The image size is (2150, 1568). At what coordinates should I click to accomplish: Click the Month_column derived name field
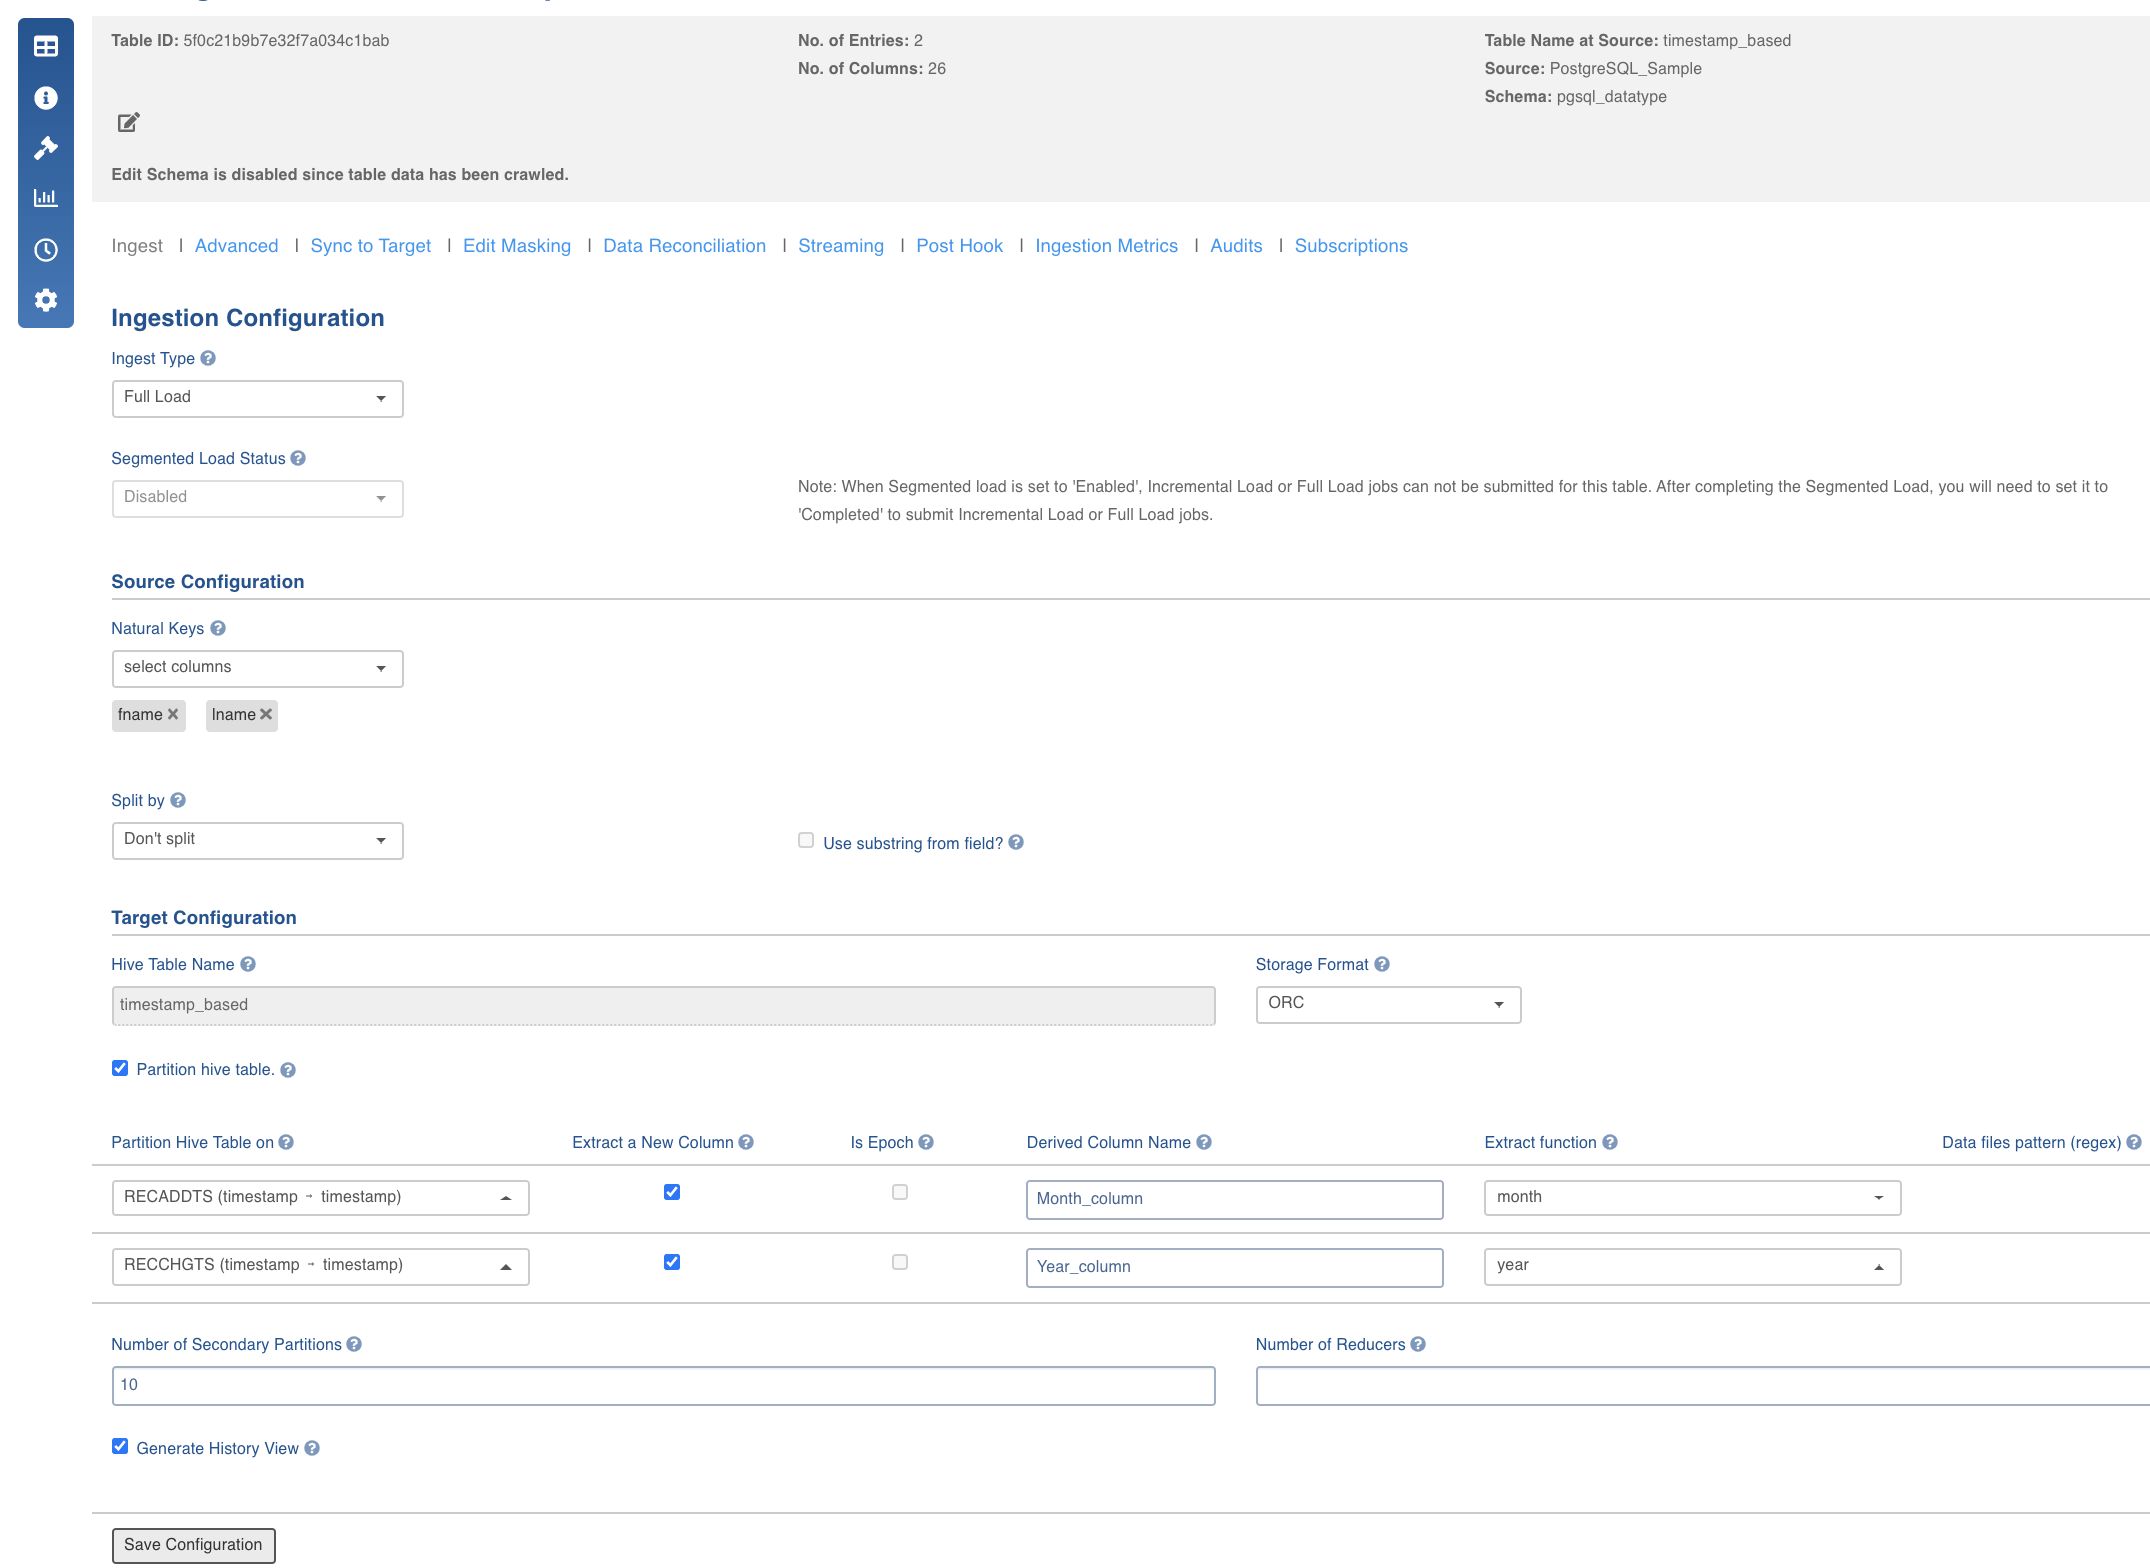1234,1199
